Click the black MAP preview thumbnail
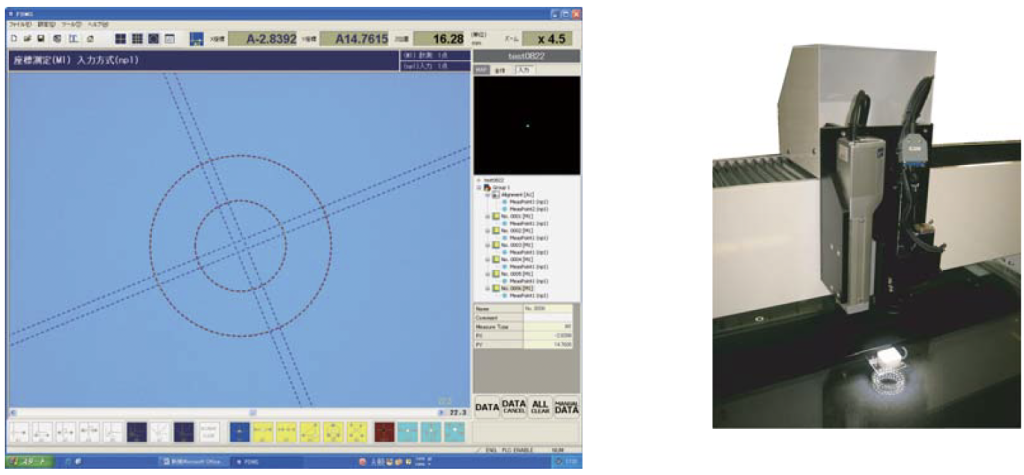The image size is (1024, 475). [x=527, y=125]
